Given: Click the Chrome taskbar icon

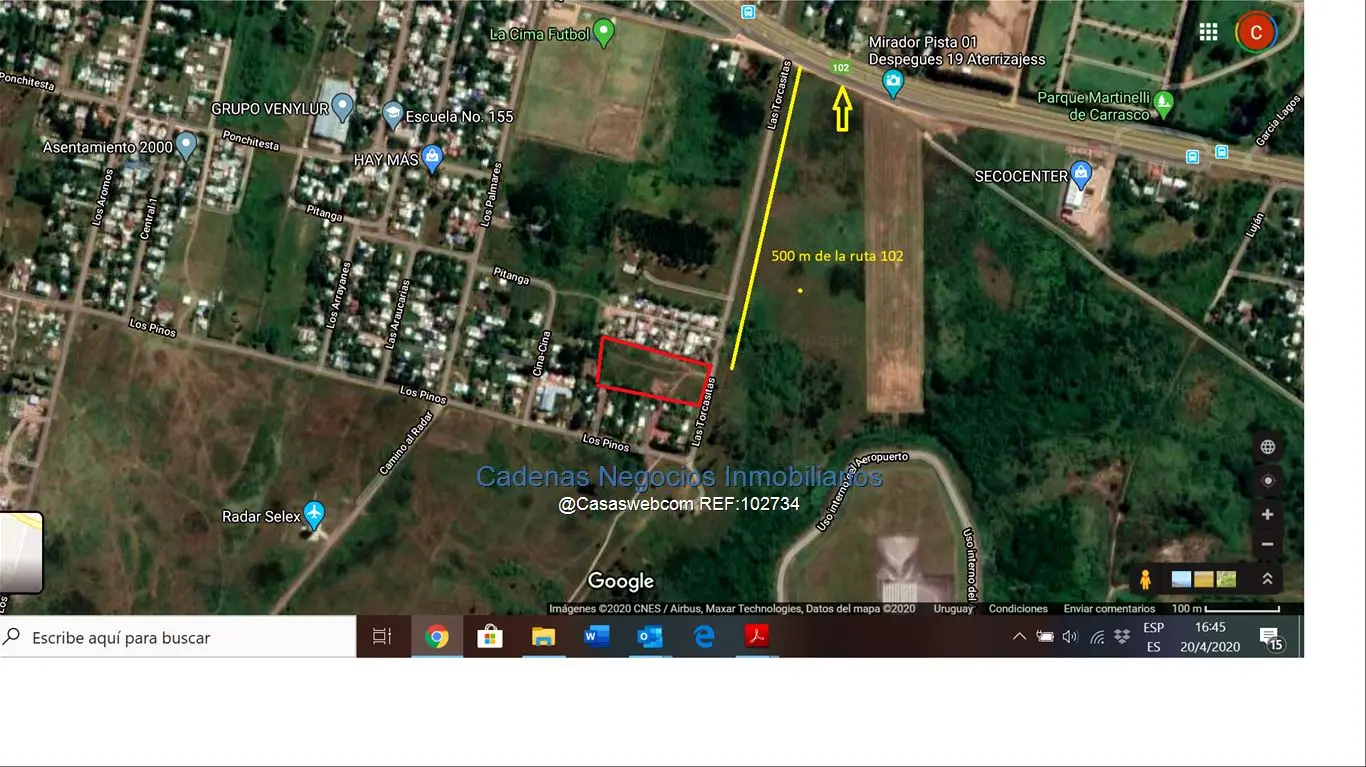Looking at the screenshot, I should click(x=437, y=637).
